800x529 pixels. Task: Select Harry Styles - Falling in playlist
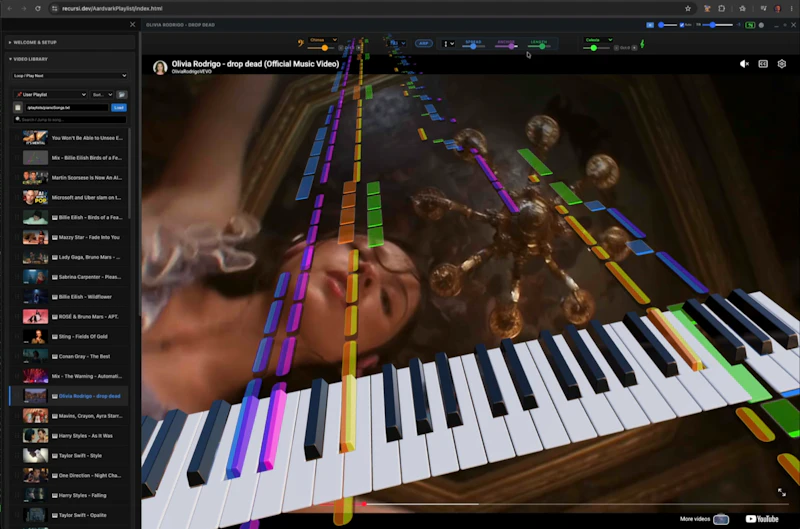68,495
